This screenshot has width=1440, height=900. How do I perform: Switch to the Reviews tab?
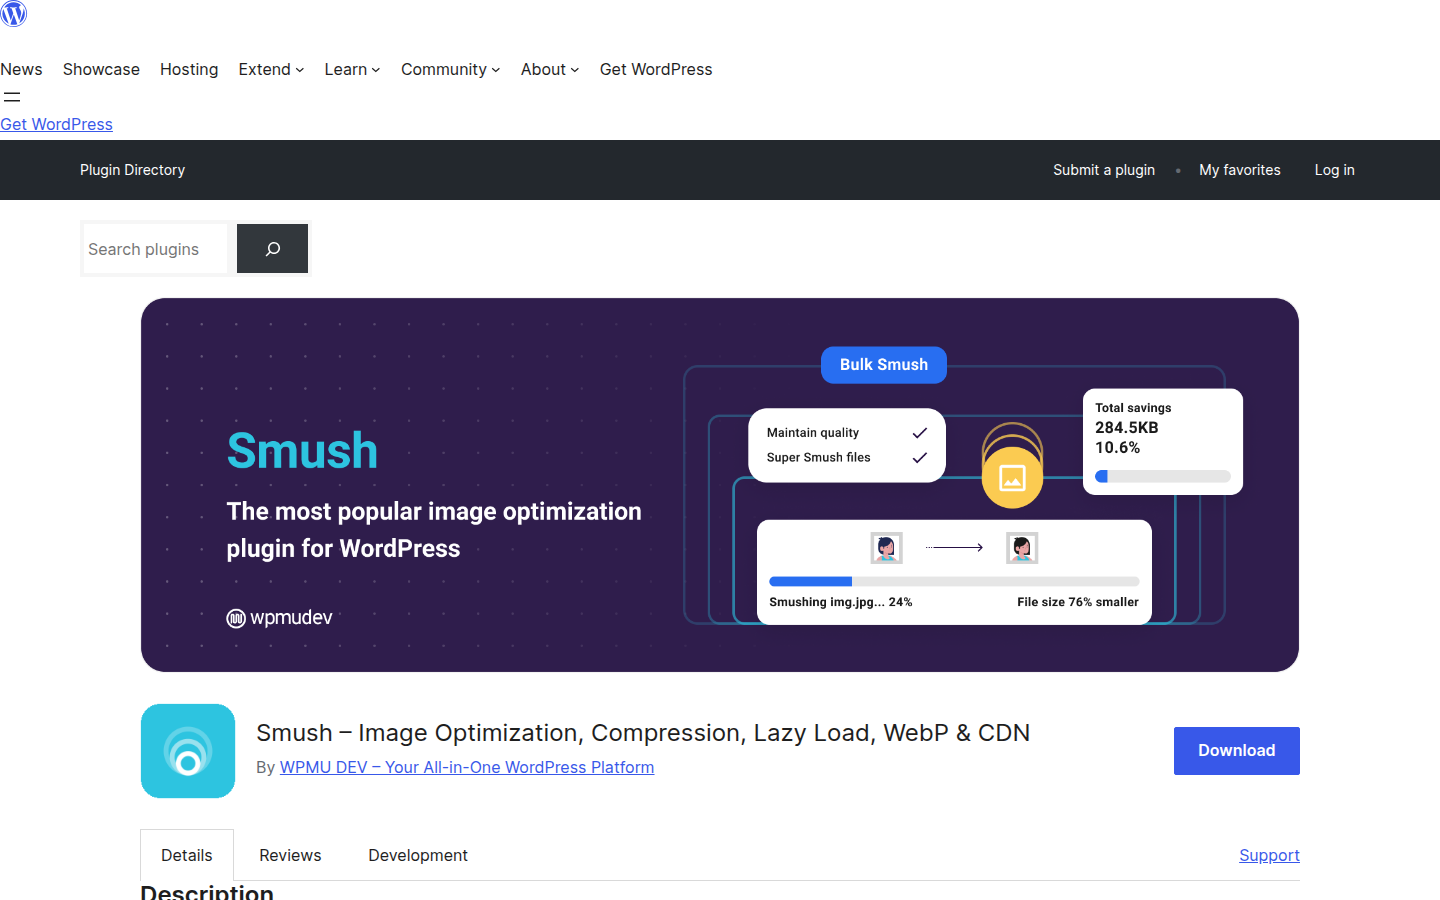[289, 855]
